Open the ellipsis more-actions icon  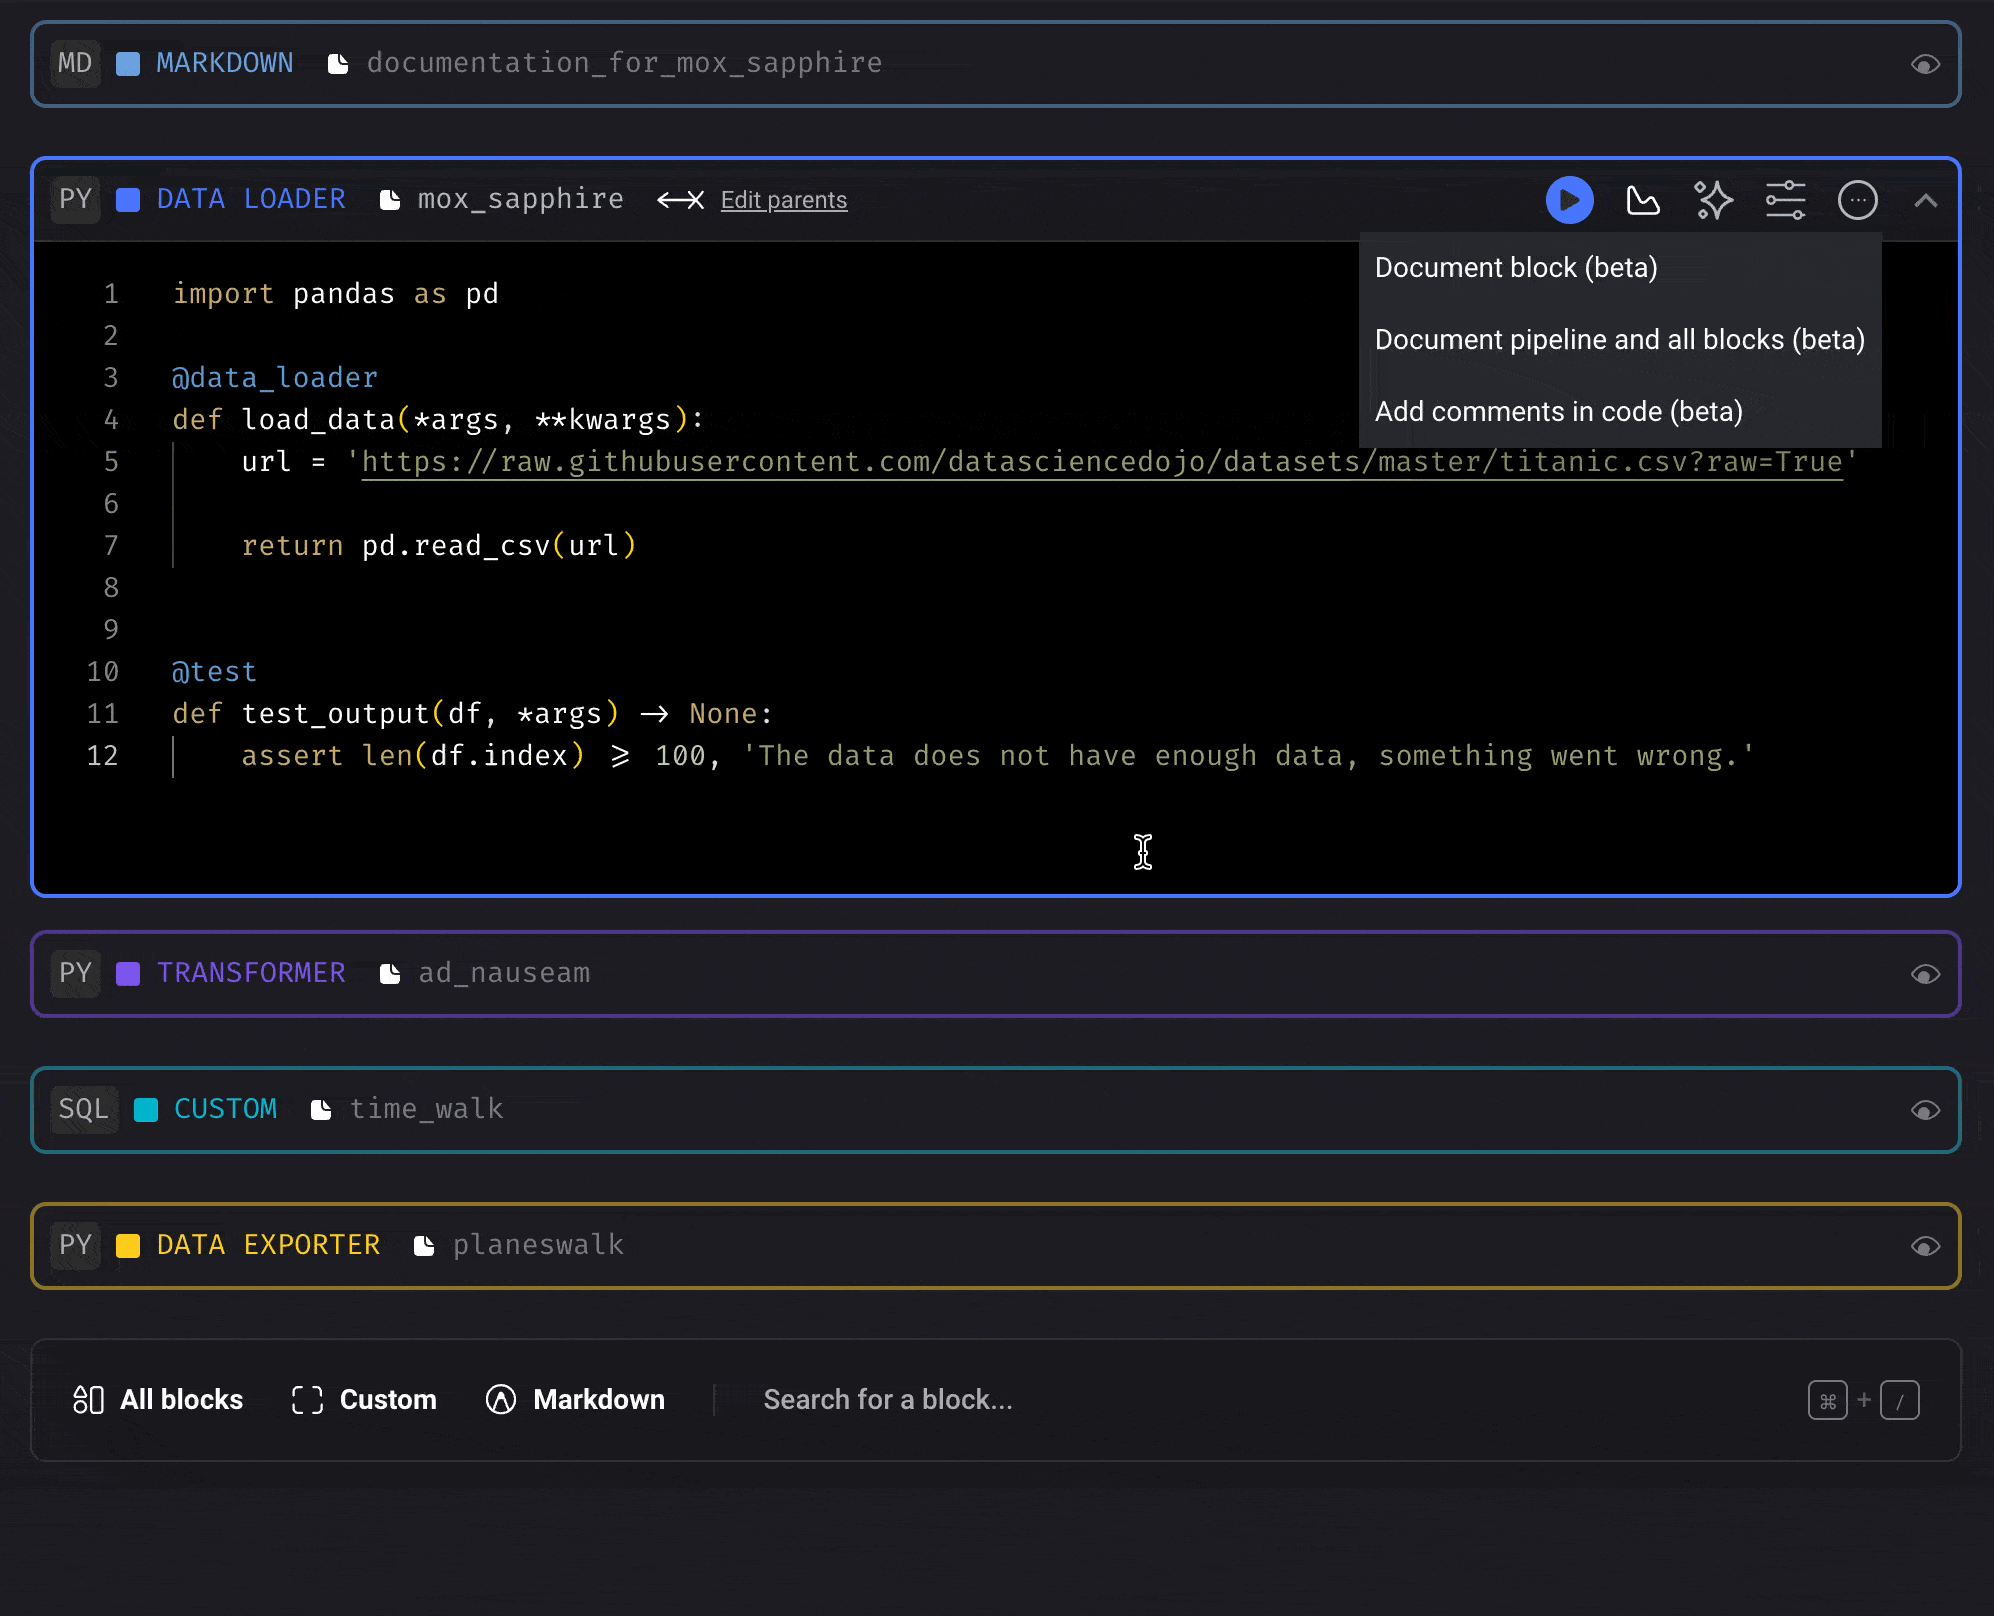click(1857, 200)
